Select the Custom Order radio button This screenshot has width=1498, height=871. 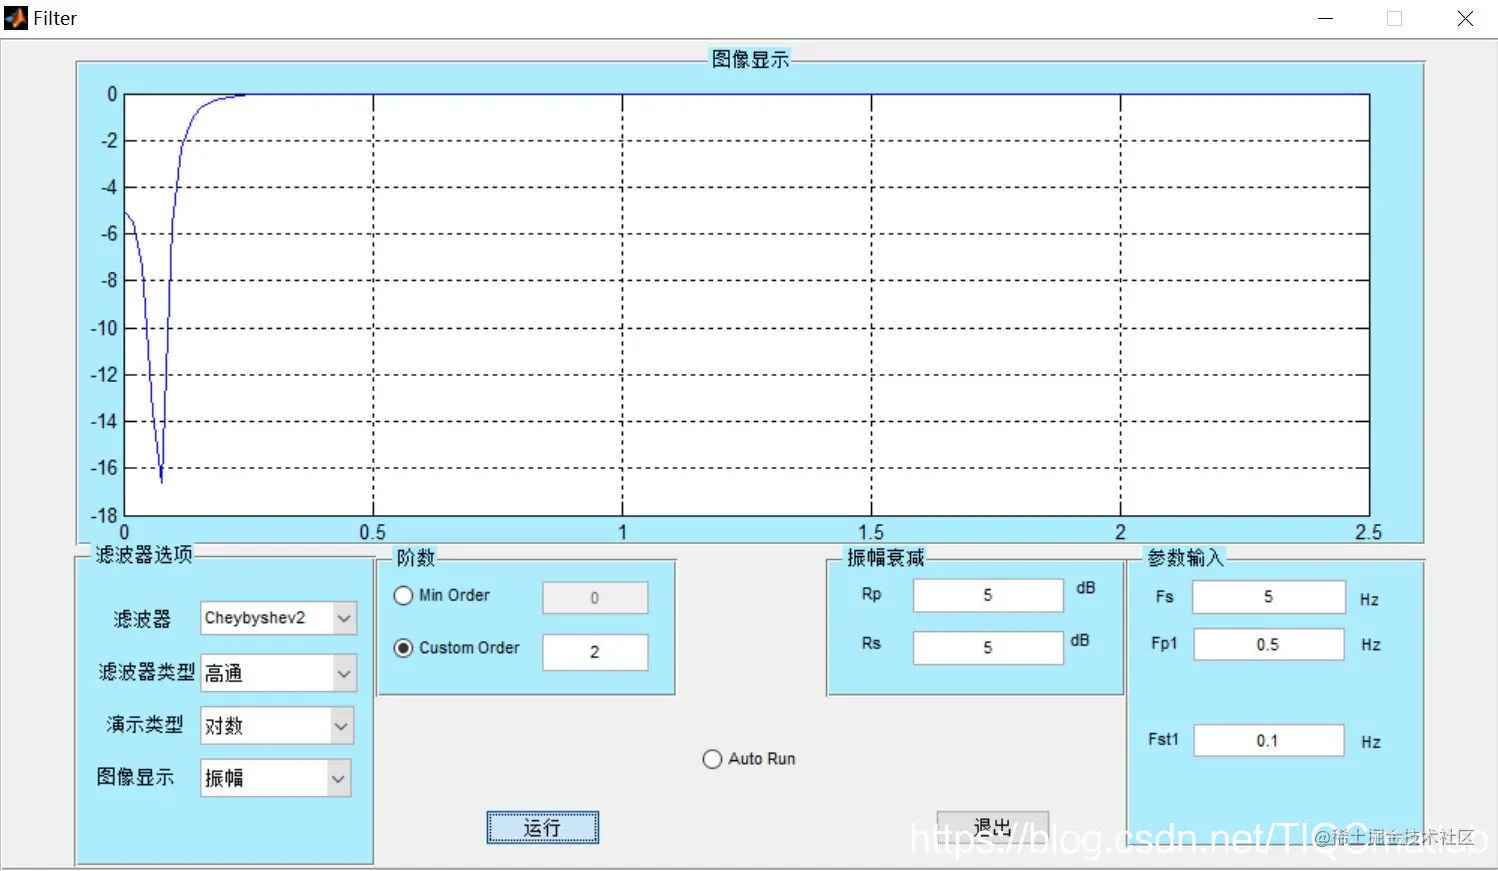[403, 647]
